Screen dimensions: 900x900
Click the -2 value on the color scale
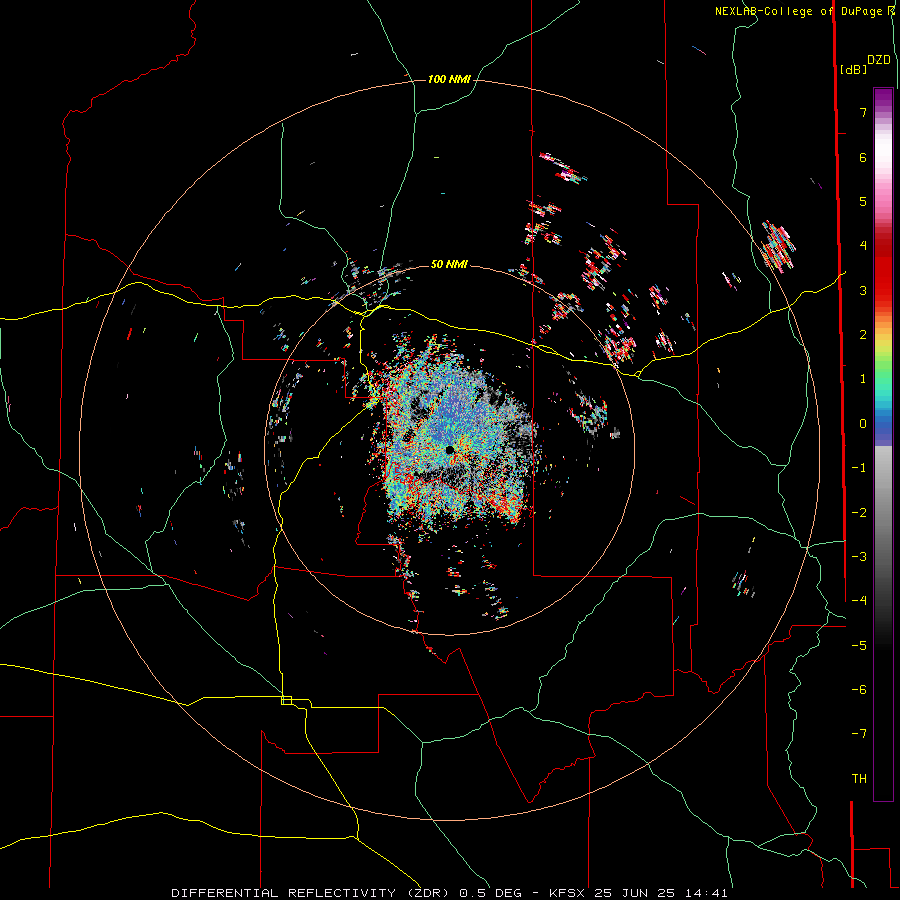coord(859,512)
